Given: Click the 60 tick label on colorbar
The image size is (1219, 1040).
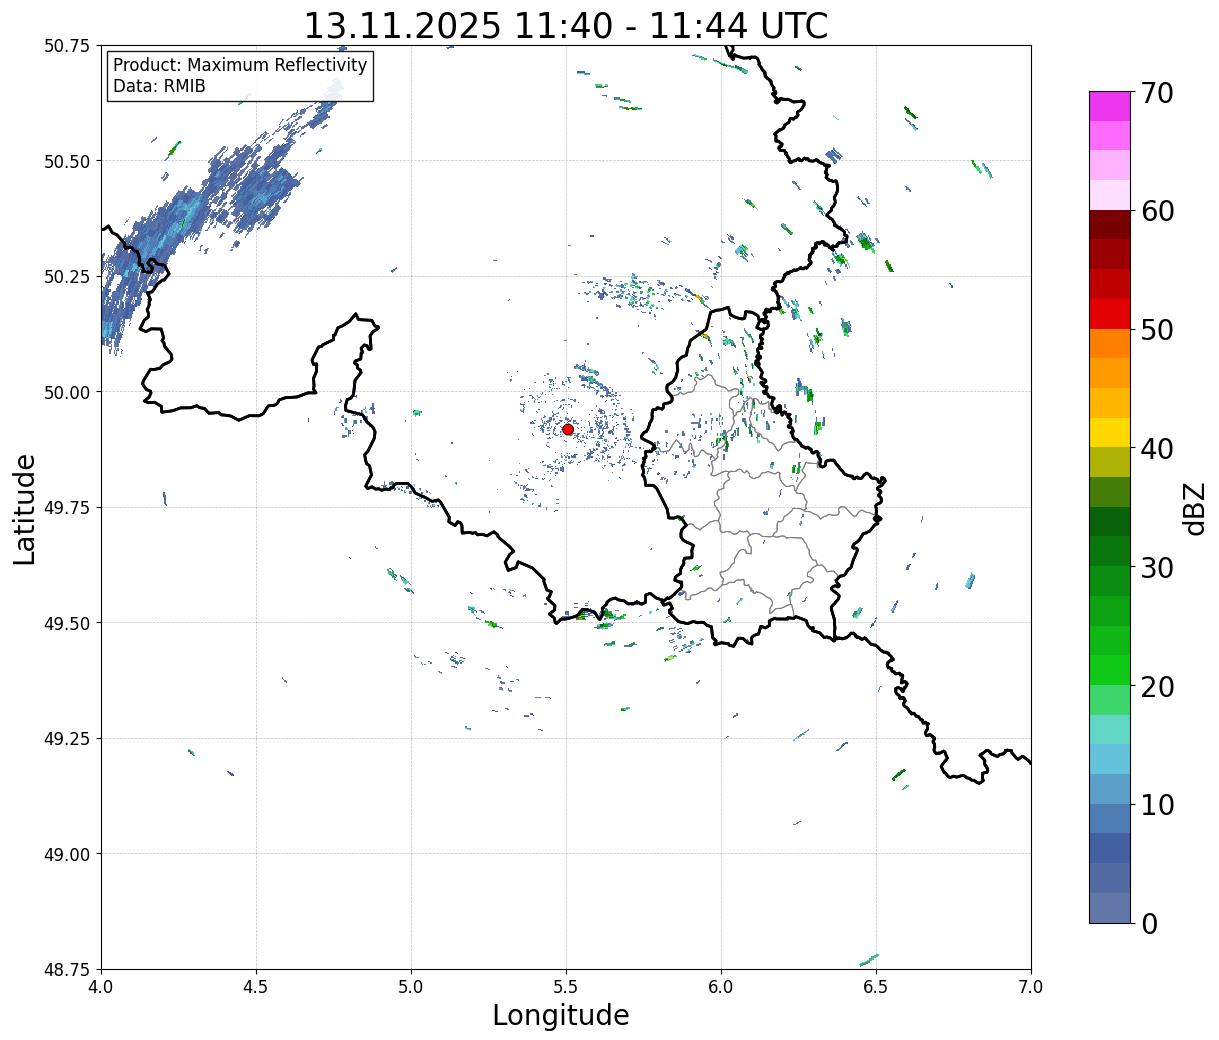Looking at the screenshot, I should (x=1156, y=211).
